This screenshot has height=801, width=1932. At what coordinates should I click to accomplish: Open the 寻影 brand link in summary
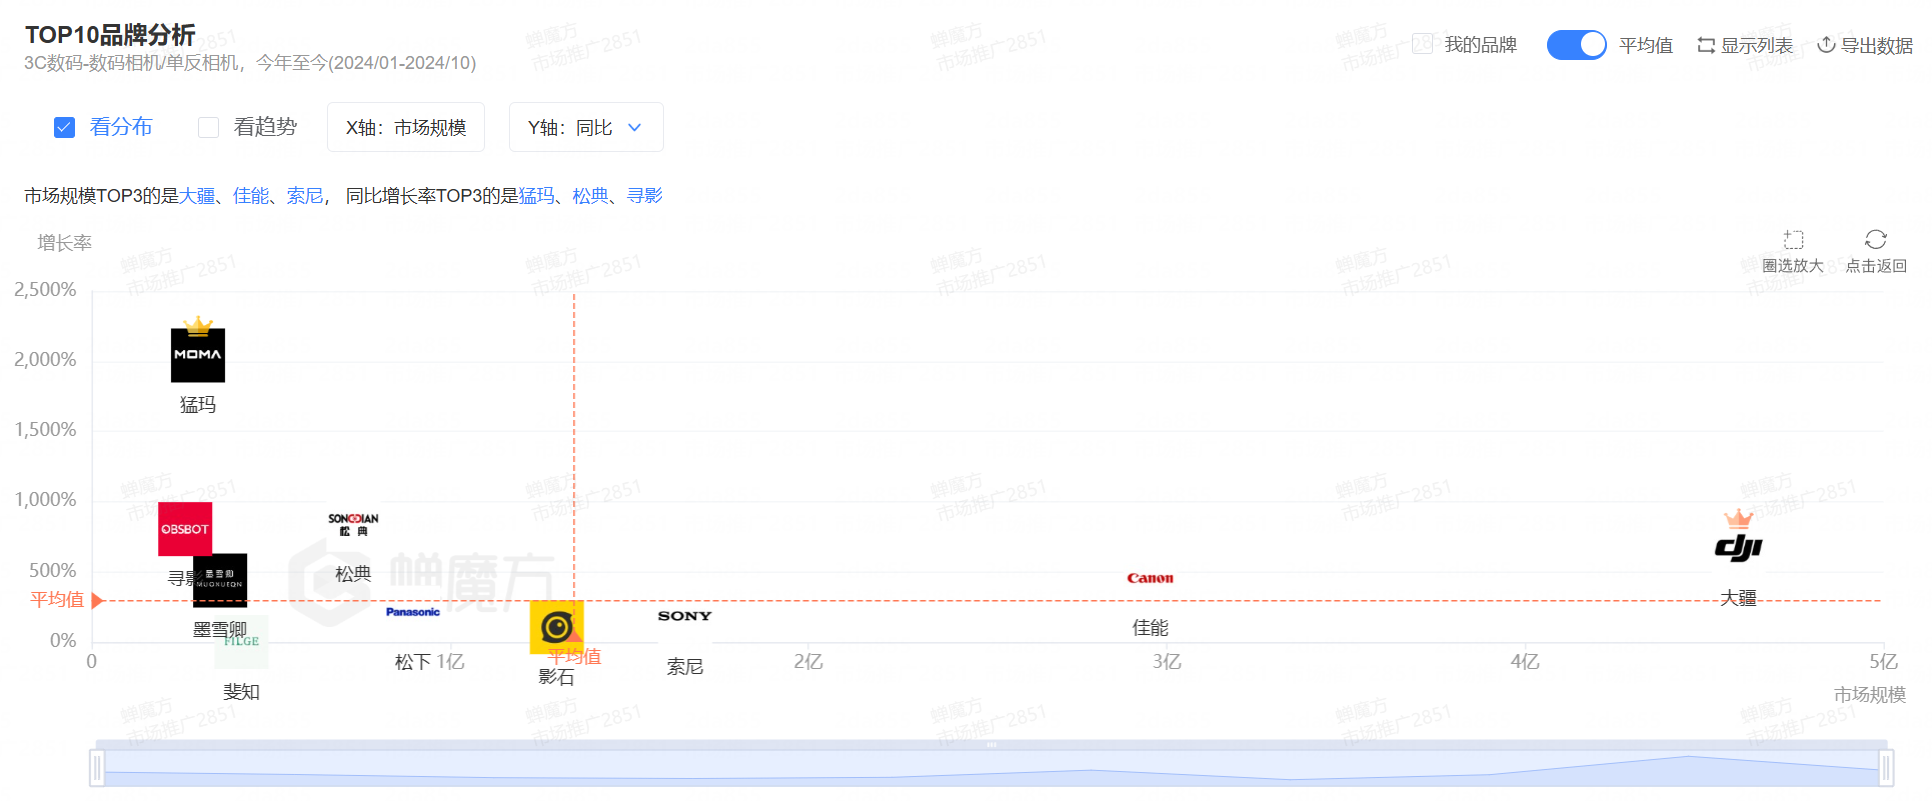pyautogui.click(x=644, y=196)
